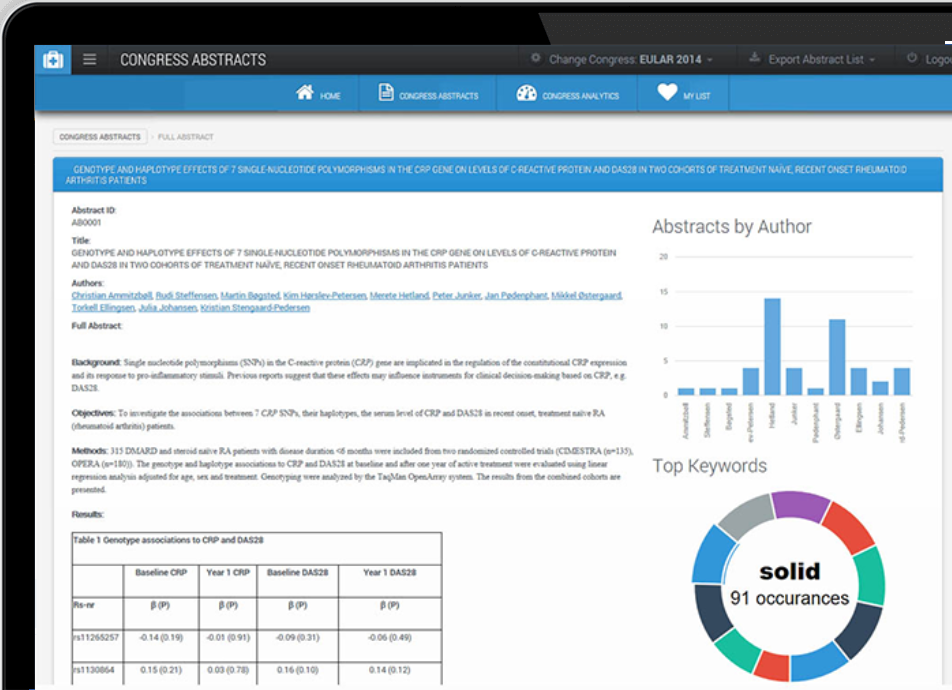Click the Home house icon

305,93
